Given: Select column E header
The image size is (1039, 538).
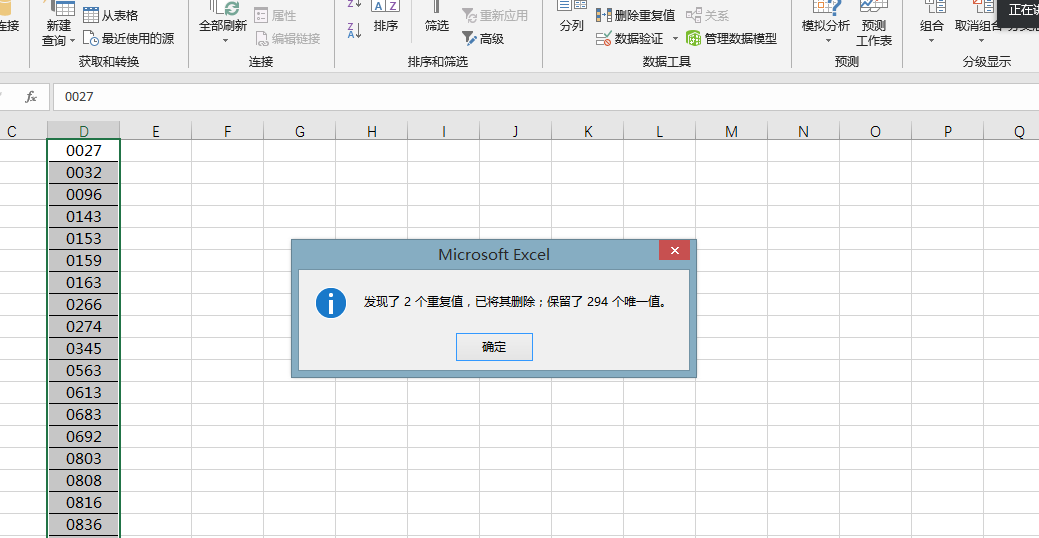Looking at the screenshot, I should coord(156,131).
